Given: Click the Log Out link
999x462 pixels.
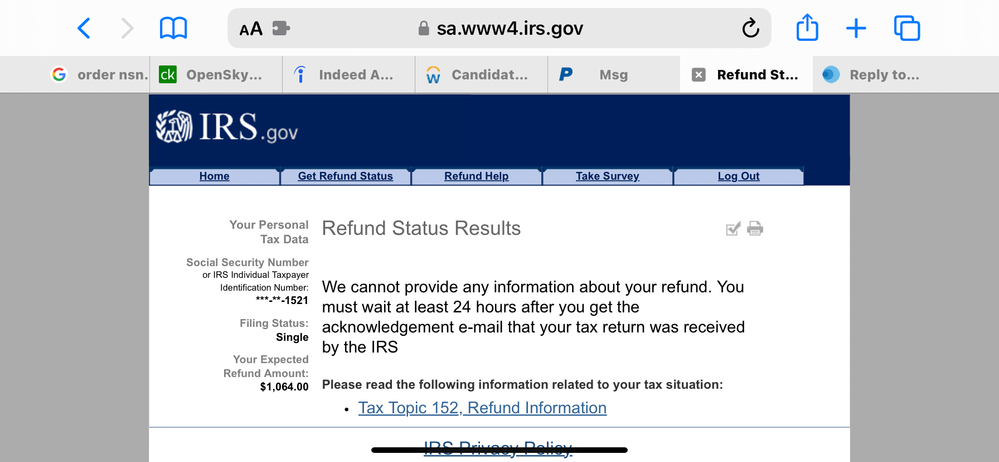Looking at the screenshot, I should [738, 176].
